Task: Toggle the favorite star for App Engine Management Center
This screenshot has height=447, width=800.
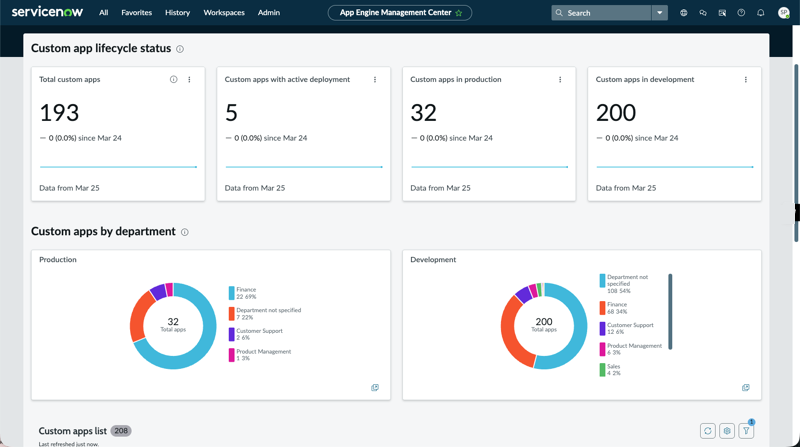Action: (459, 13)
